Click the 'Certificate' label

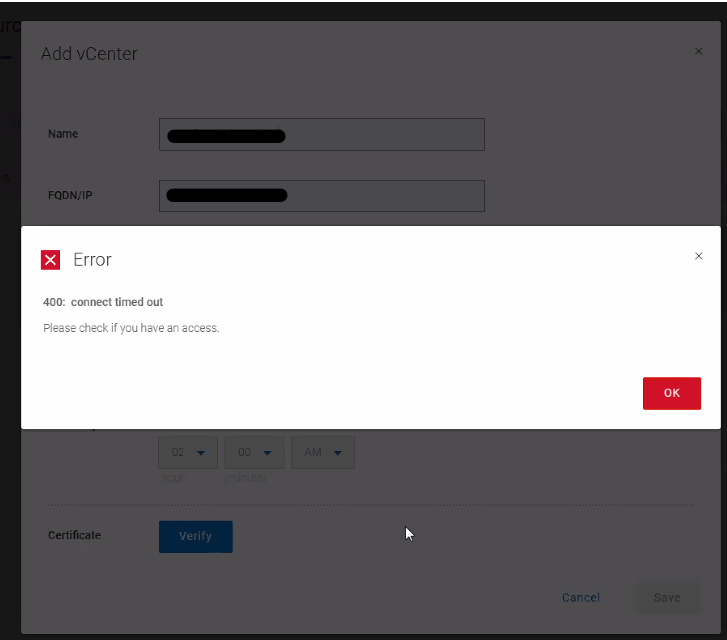tap(74, 535)
